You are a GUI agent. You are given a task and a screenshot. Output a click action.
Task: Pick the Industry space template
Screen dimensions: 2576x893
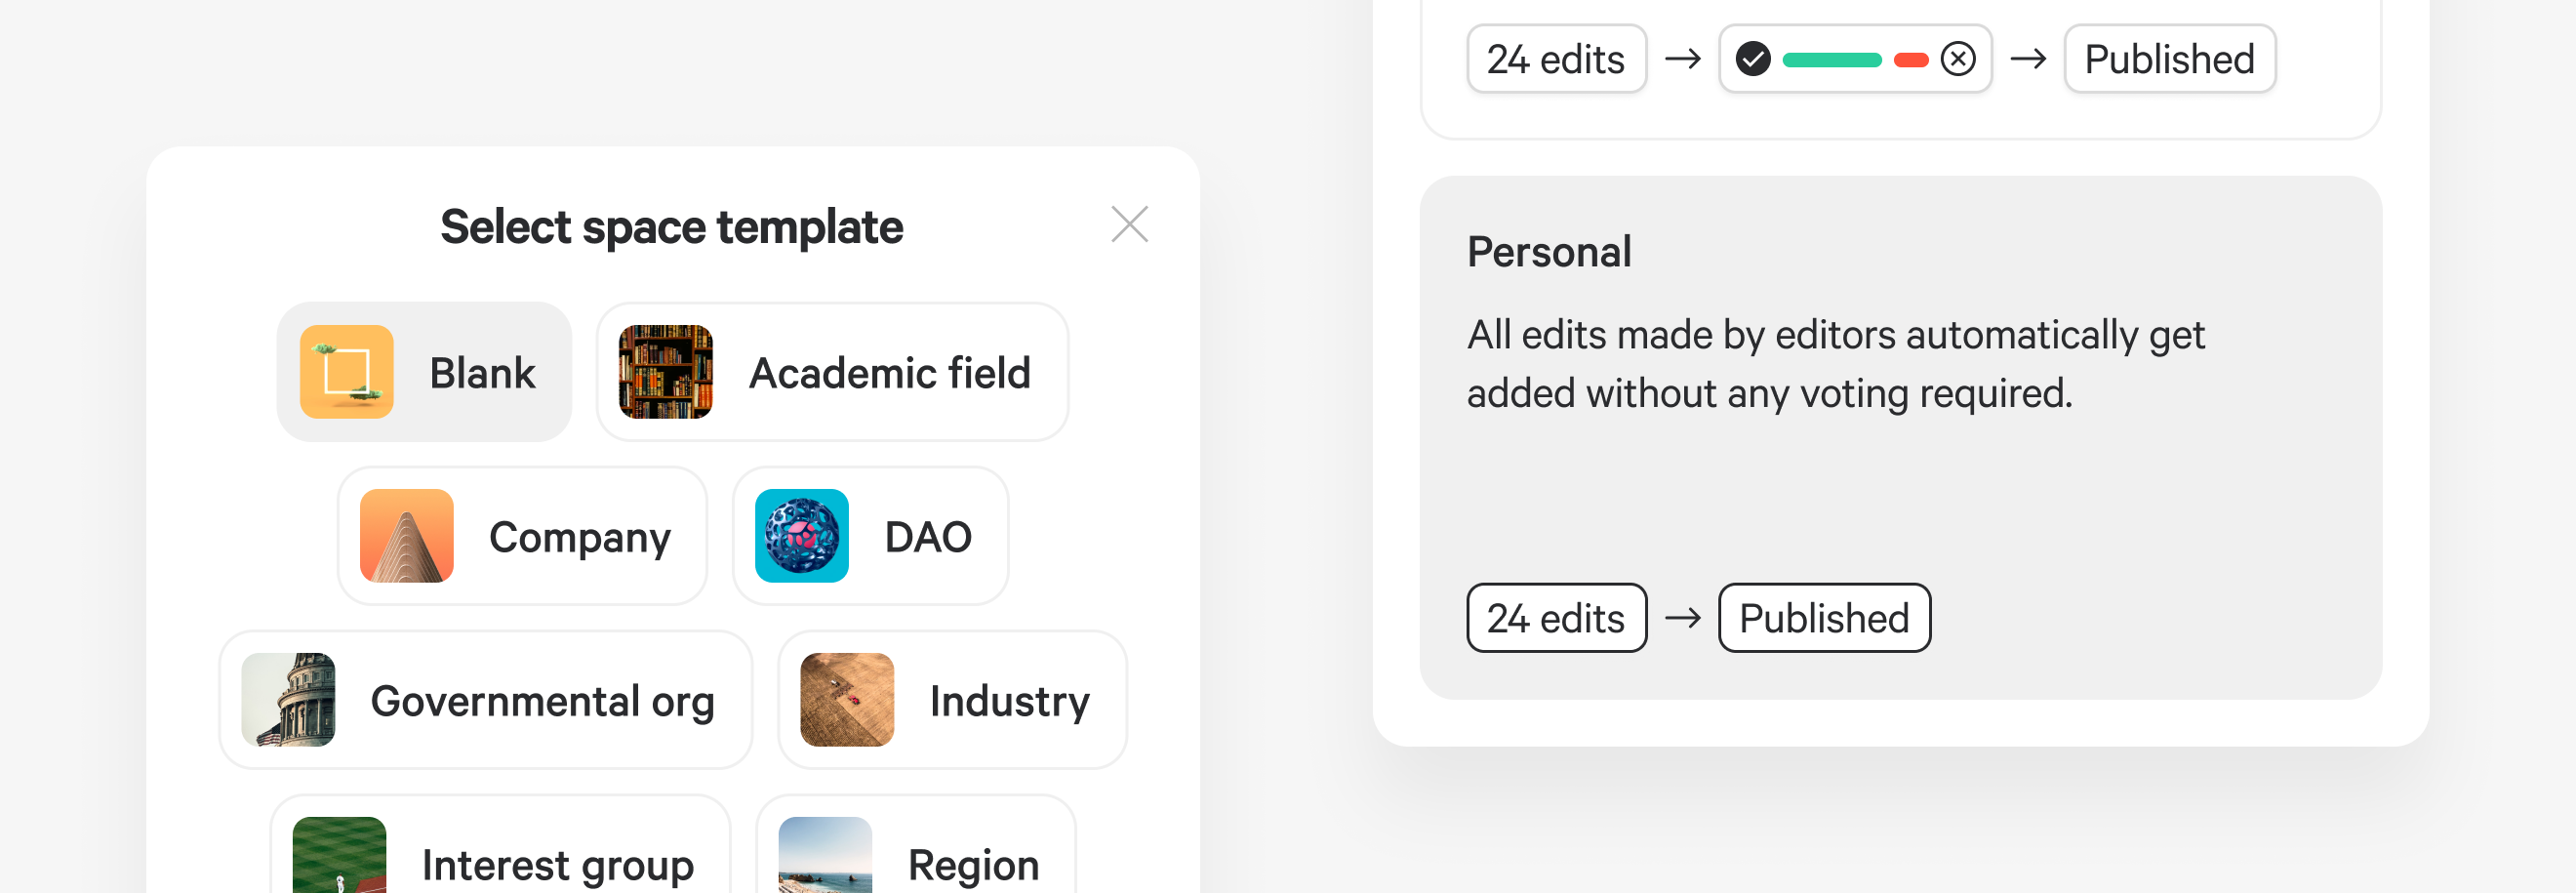952,700
